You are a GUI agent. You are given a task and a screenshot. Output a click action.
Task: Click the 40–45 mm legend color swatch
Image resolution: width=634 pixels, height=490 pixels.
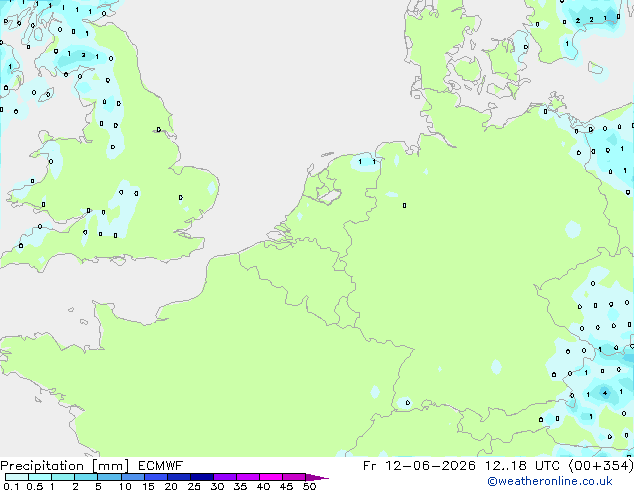(271, 477)
